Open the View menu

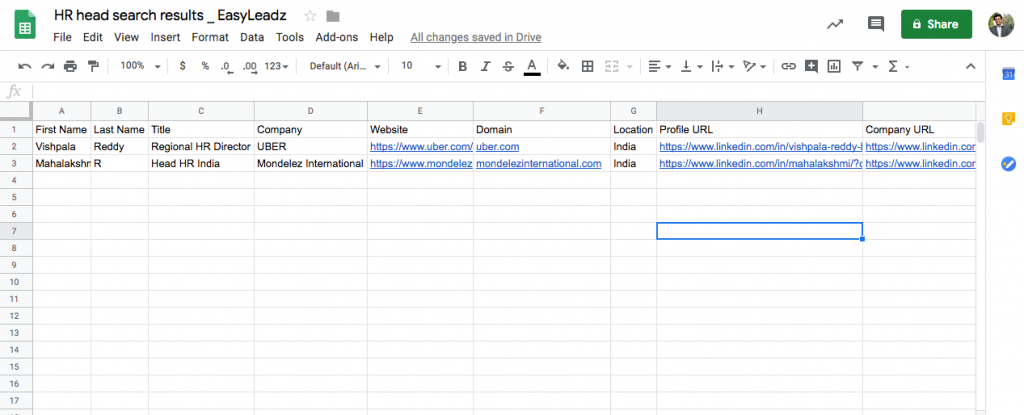127,37
